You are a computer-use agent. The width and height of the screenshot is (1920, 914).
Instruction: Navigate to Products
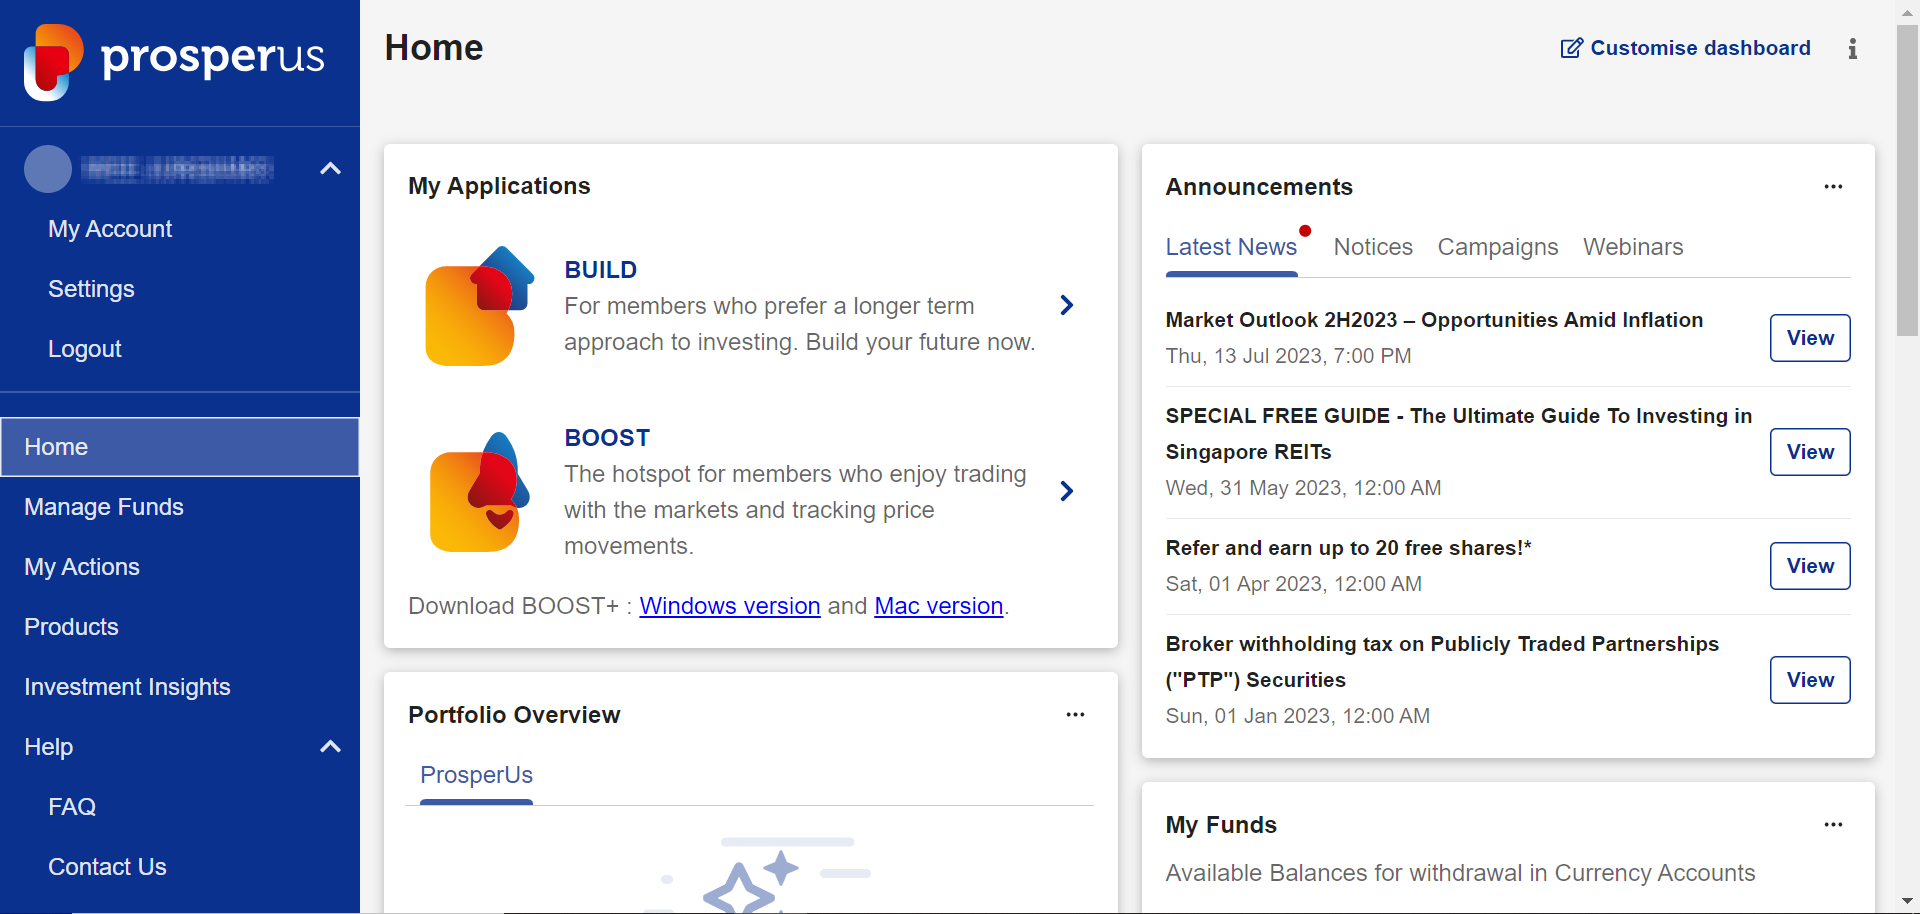(71, 627)
